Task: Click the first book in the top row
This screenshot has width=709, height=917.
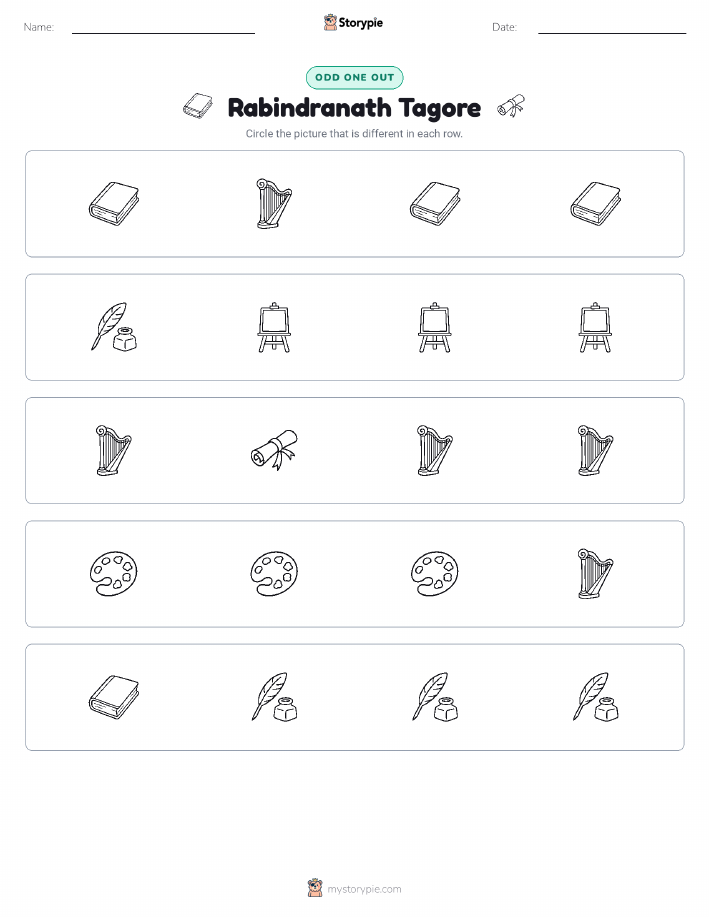Action: pos(113,204)
